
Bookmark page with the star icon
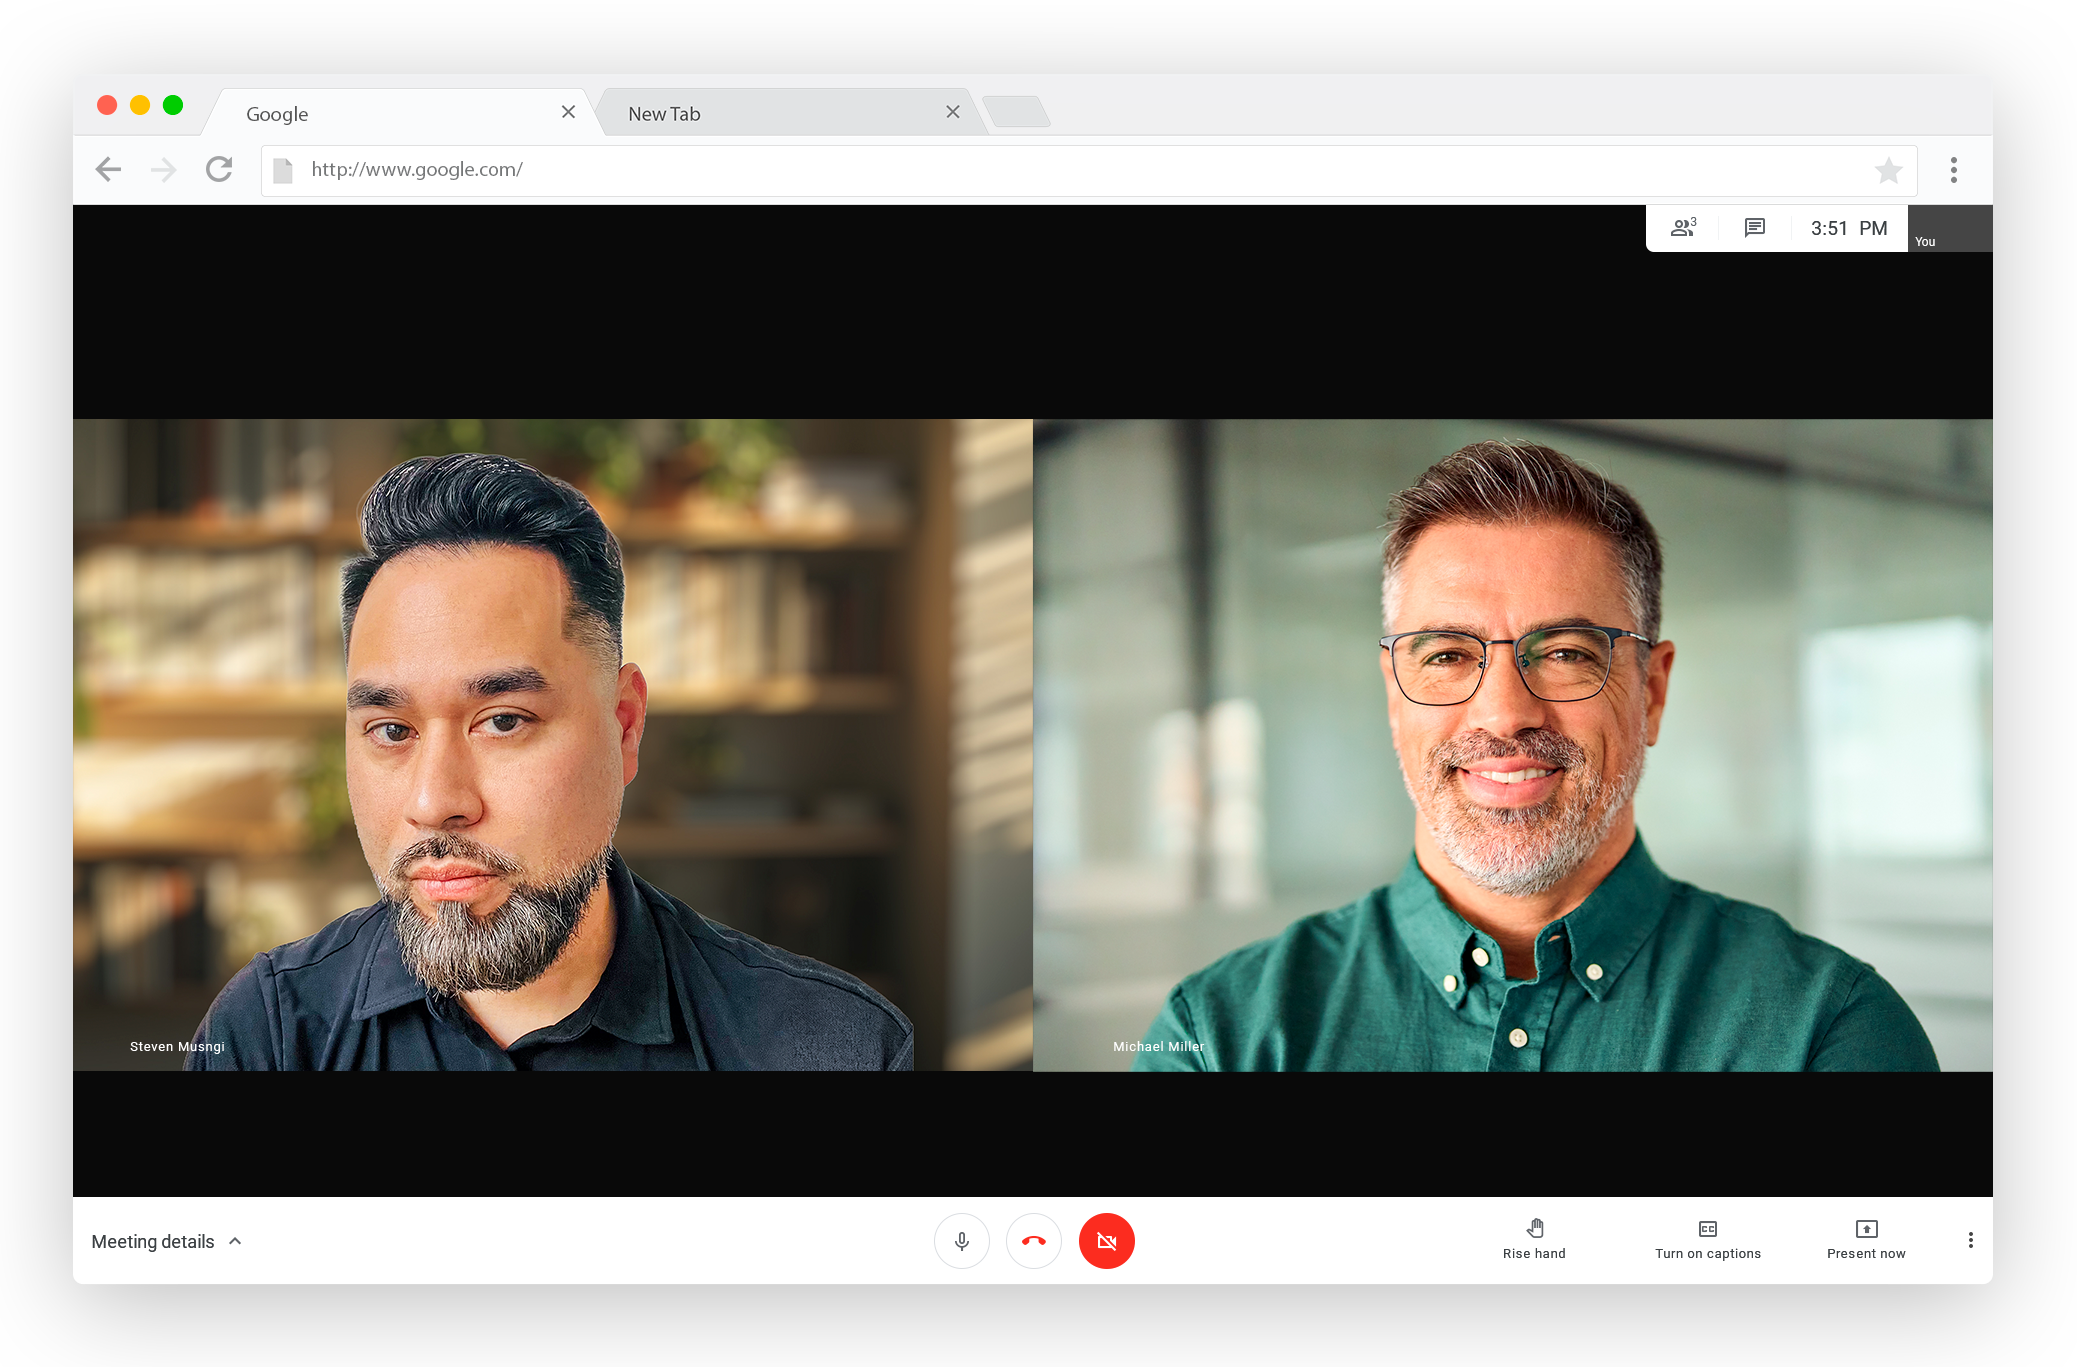pos(1888,171)
